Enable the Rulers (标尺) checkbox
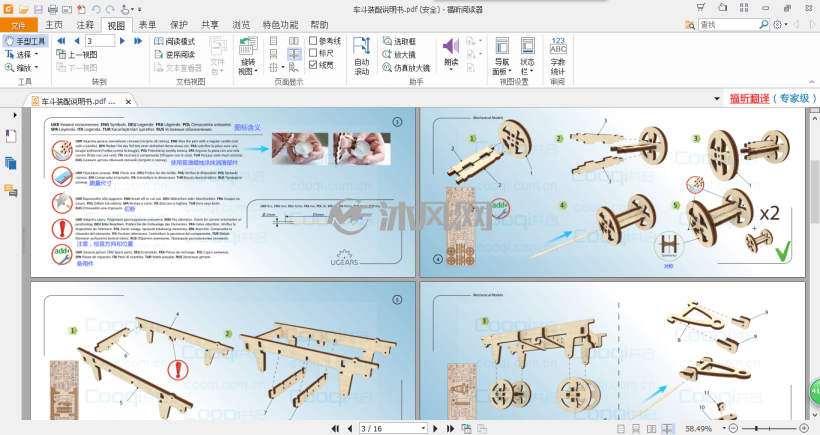Viewport: 820px width, 435px height. (313, 52)
